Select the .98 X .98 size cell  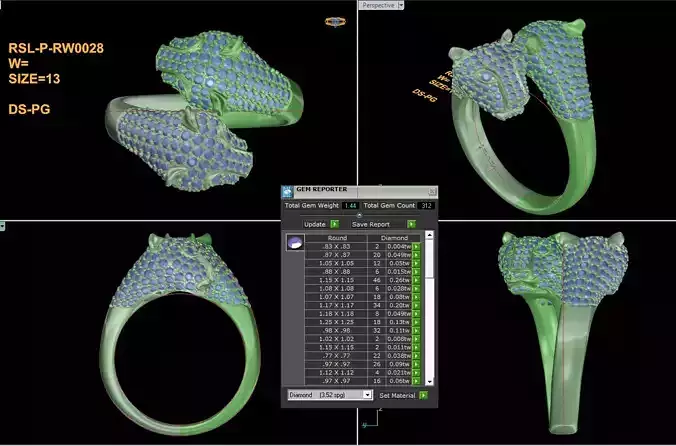pyautogui.click(x=337, y=331)
